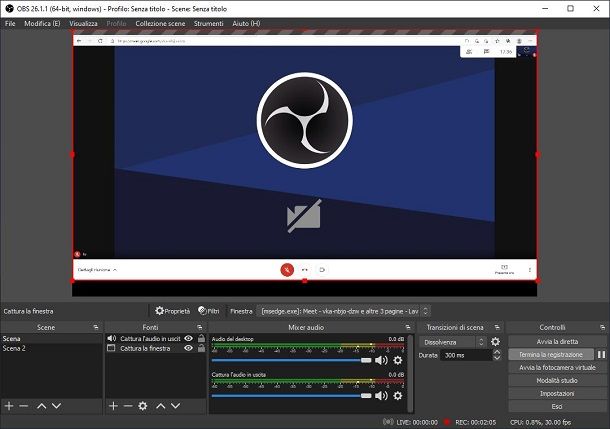Move source down in Fonti list
Viewport: 610px width, 429px height.
[x=175, y=406]
